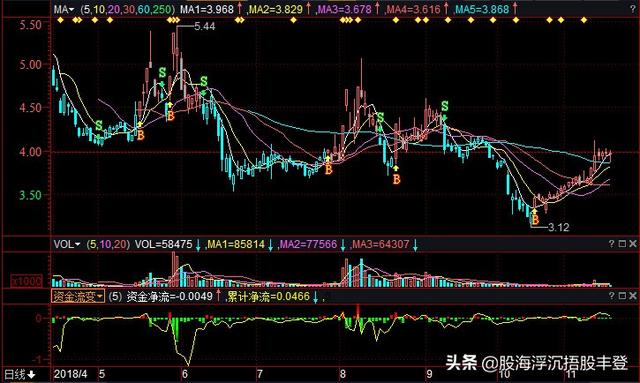Click the VOL parameters (5,10,20)

pyautogui.click(x=108, y=245)
